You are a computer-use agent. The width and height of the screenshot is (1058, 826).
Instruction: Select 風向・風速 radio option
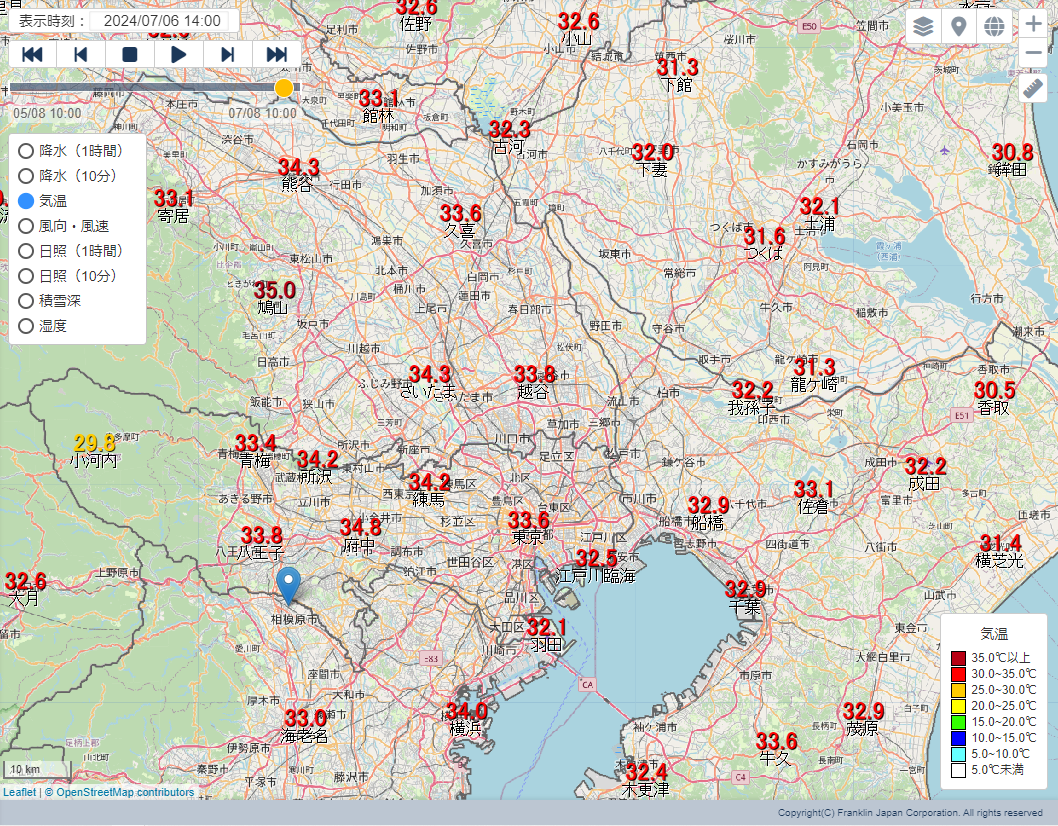(27, 226)
